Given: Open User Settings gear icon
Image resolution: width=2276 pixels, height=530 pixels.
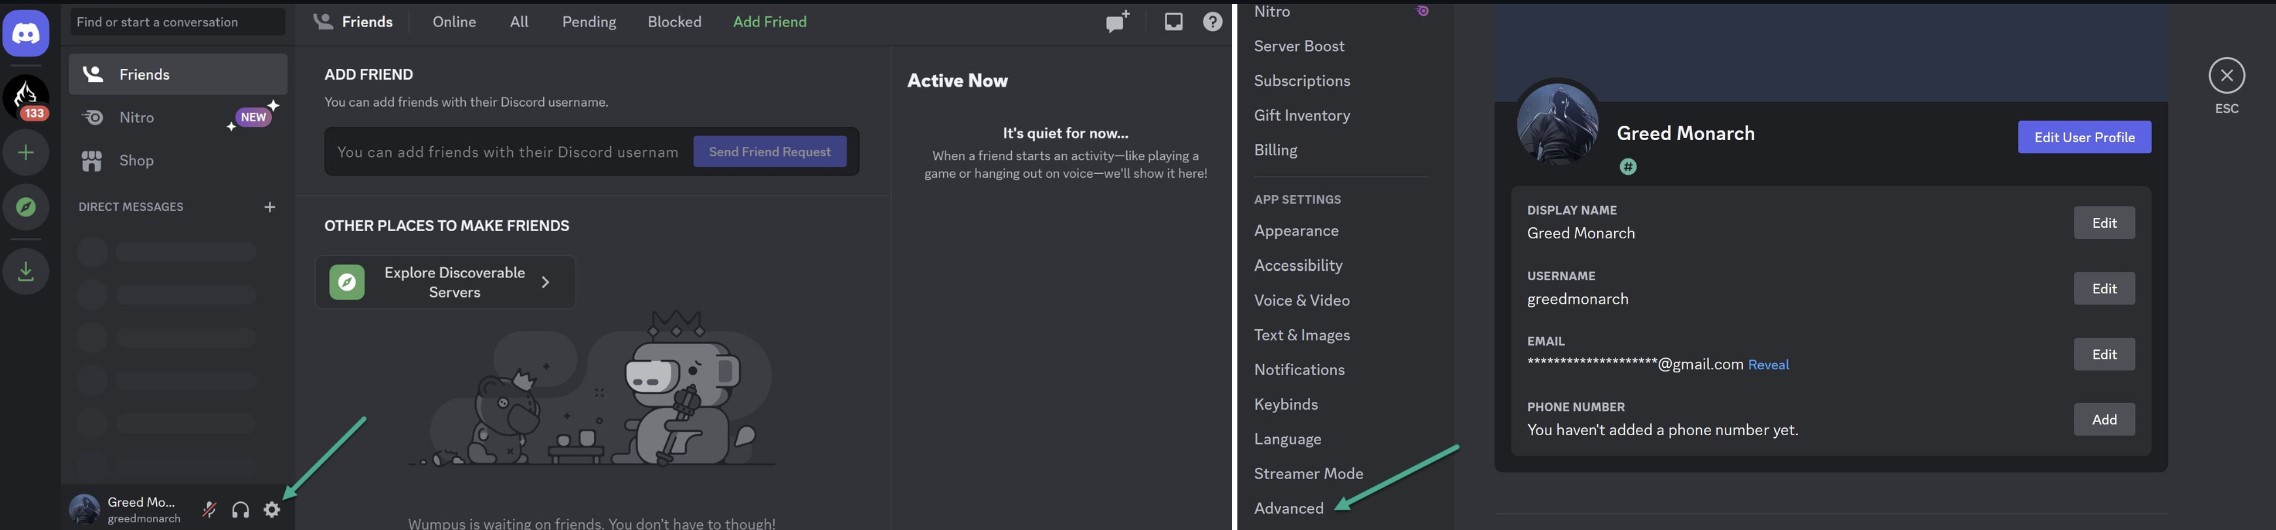Looking at the screenshot, I should point(272,510).
